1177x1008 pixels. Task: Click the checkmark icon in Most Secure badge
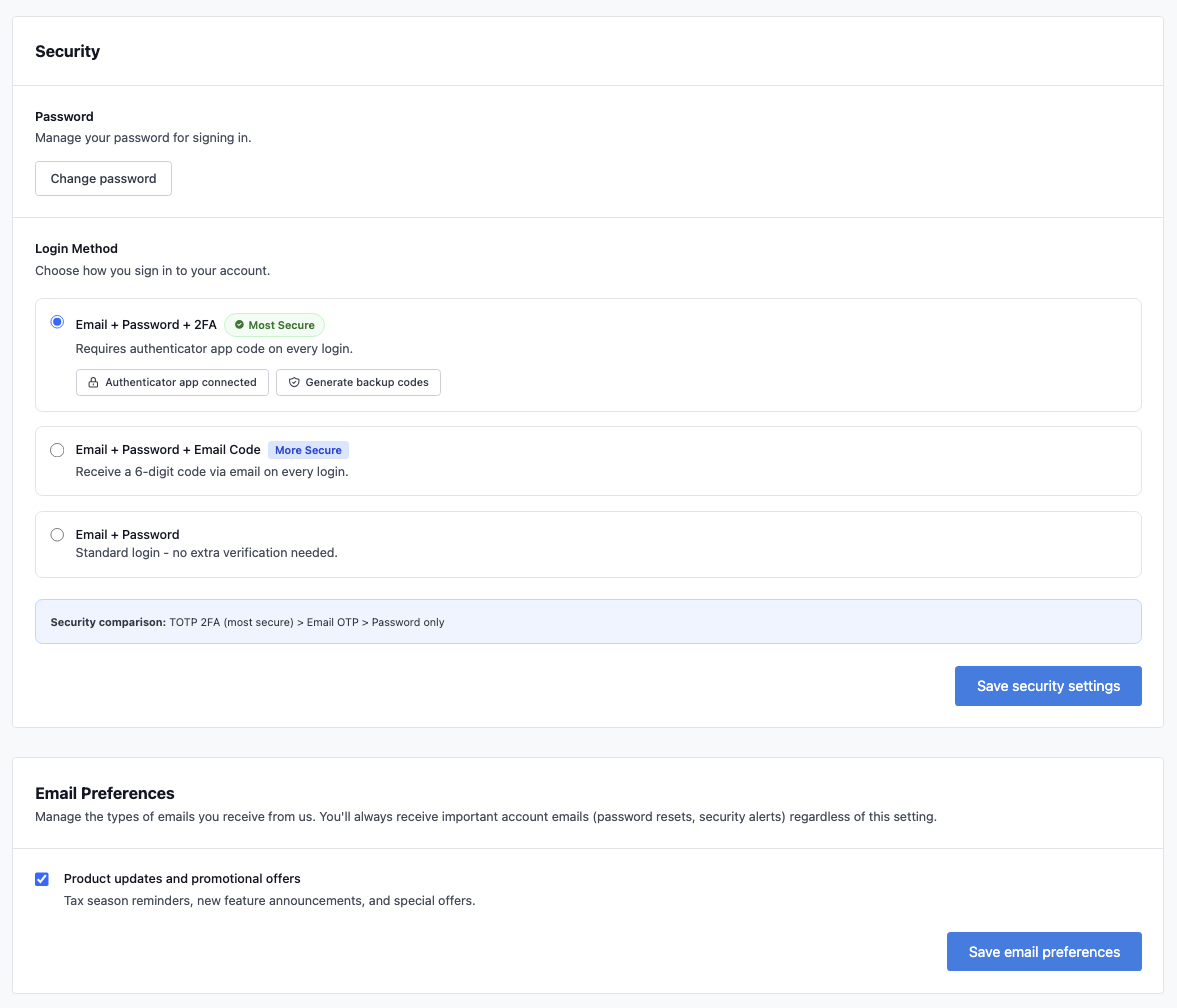coord(239,324)
